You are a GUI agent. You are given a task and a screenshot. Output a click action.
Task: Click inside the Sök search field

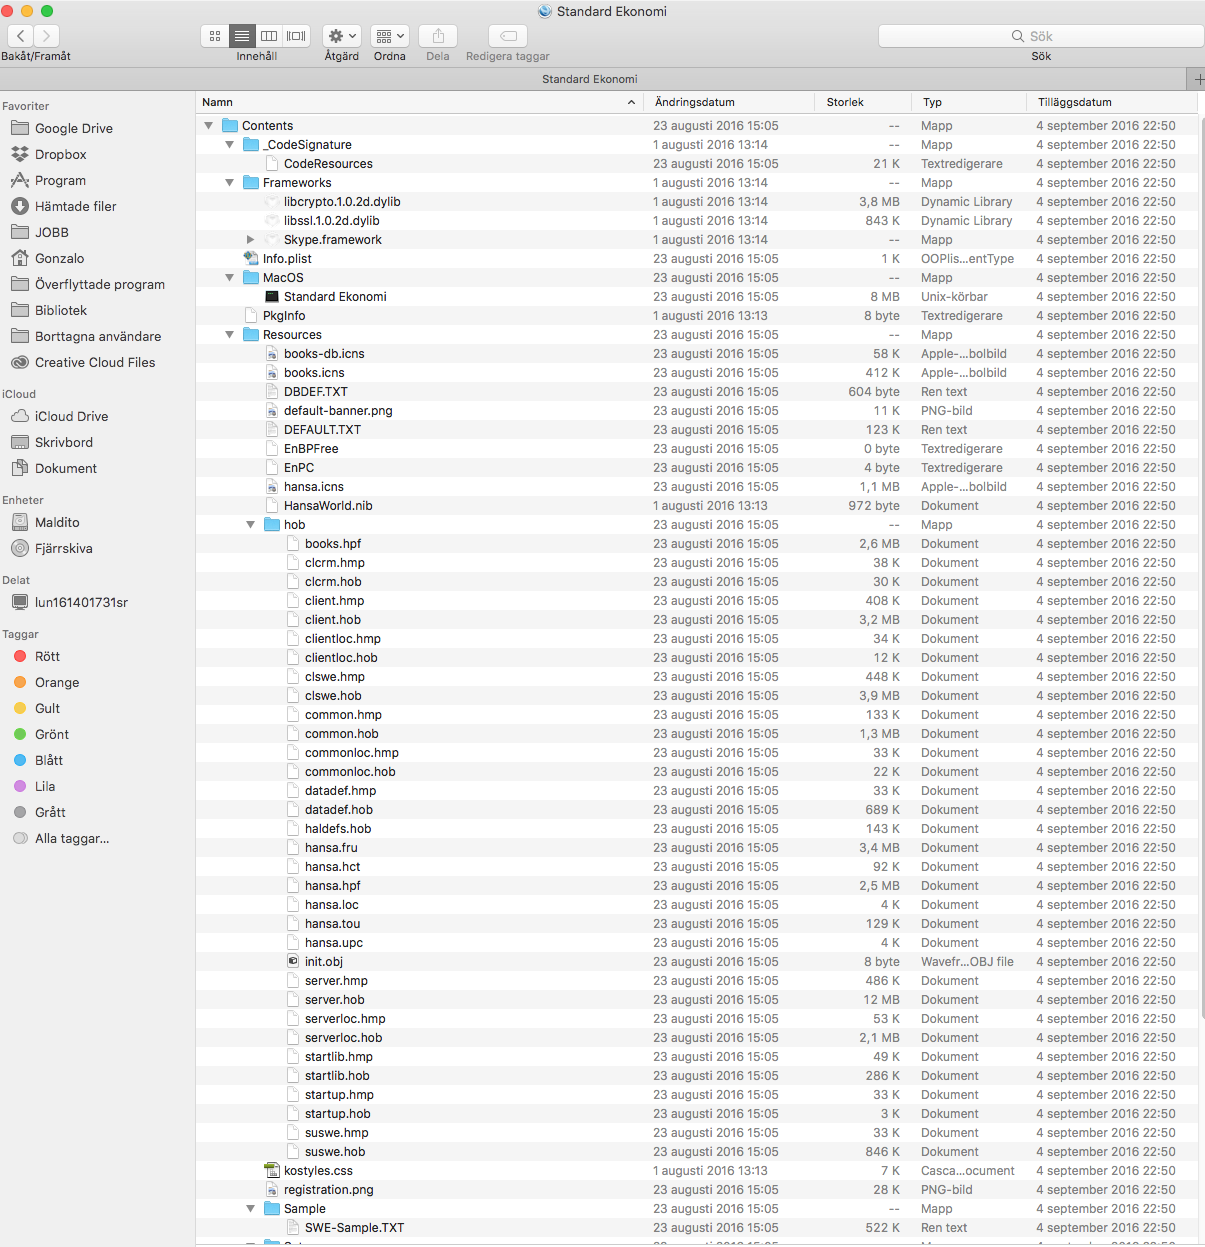point(1041,36)
